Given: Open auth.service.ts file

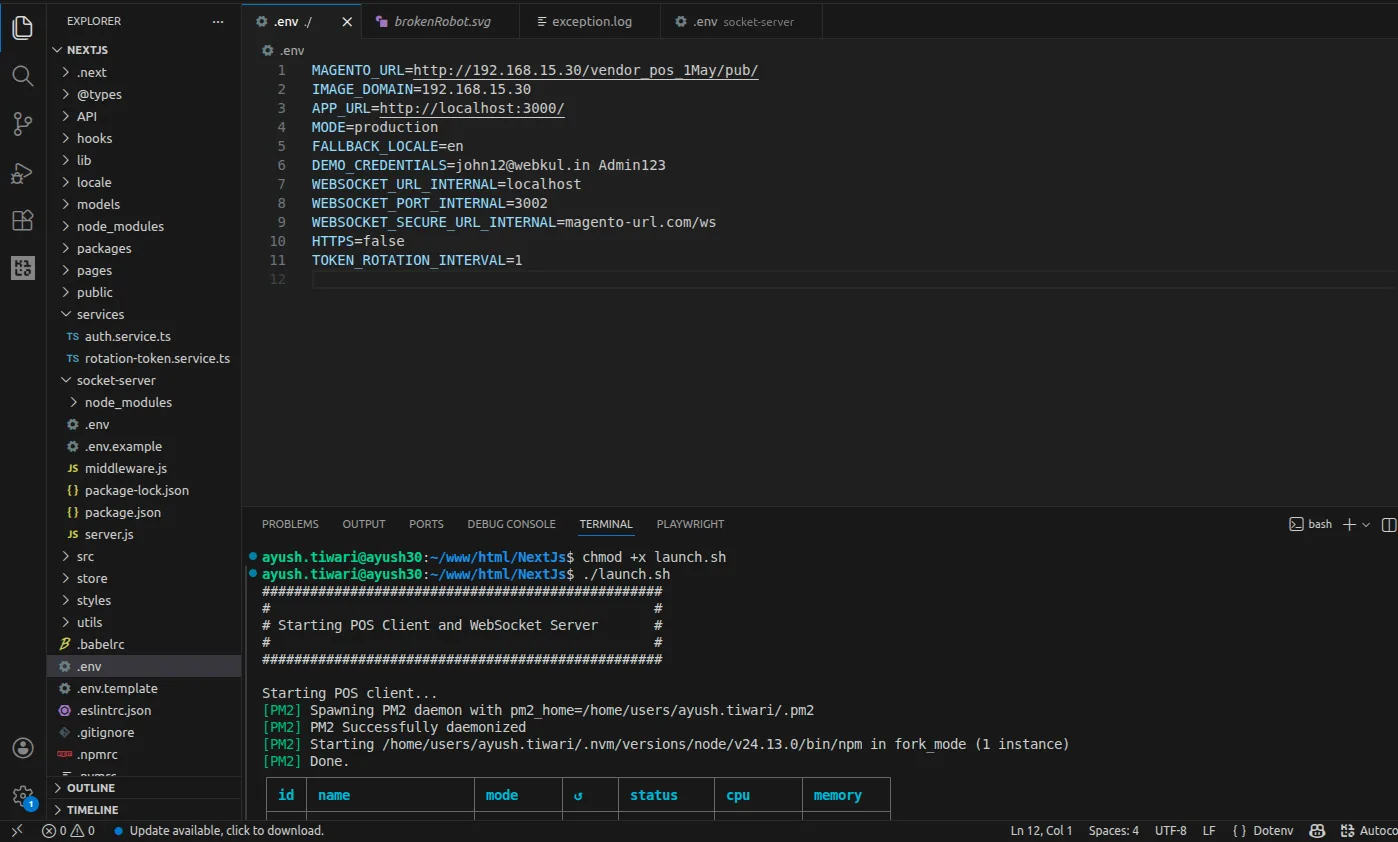Looking at the screenshot, I should click(144, 336).
